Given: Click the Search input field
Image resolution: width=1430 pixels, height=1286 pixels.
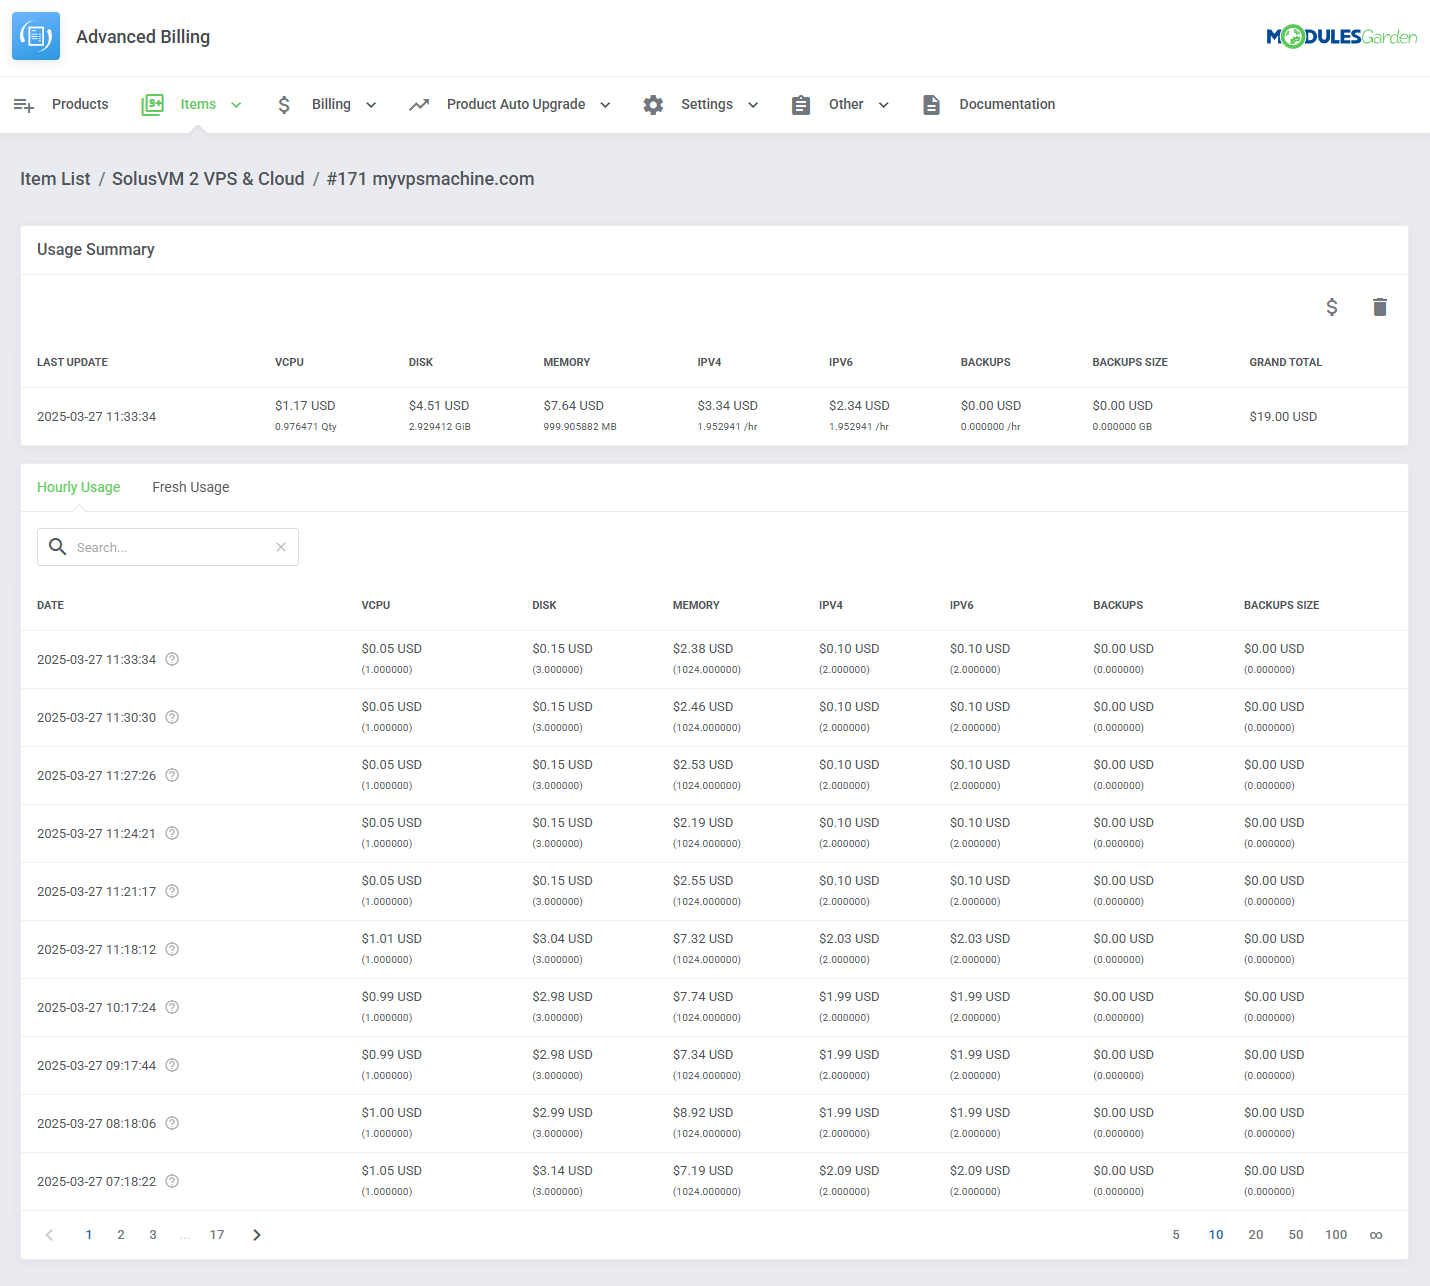Looking at the screenshot, I should click(x=170, y=547).
